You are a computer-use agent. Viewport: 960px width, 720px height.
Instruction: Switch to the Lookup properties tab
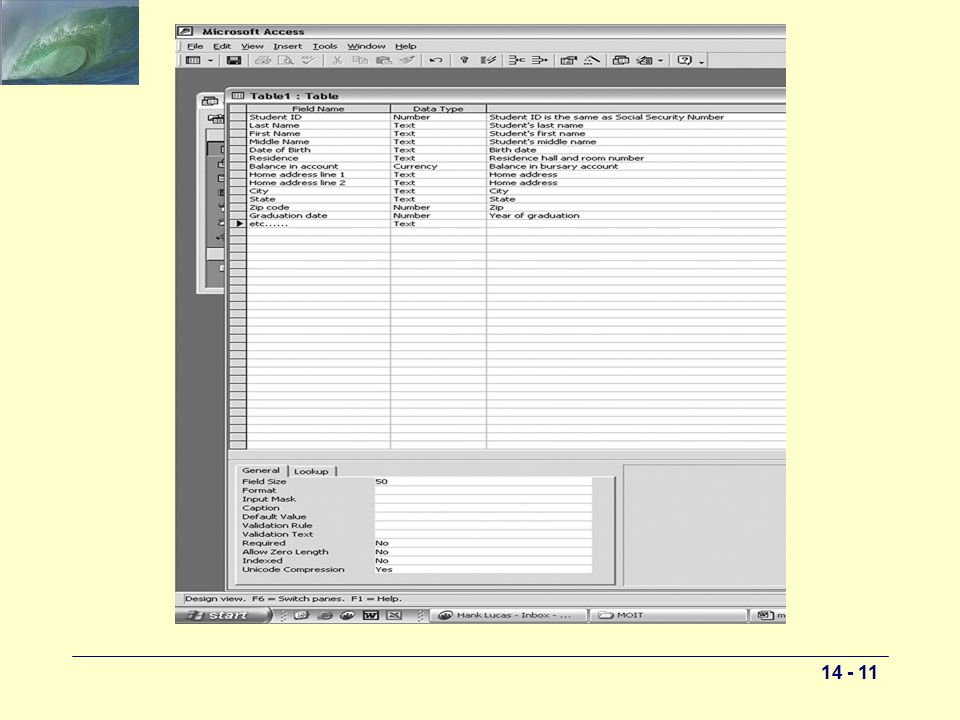[311, 471]
